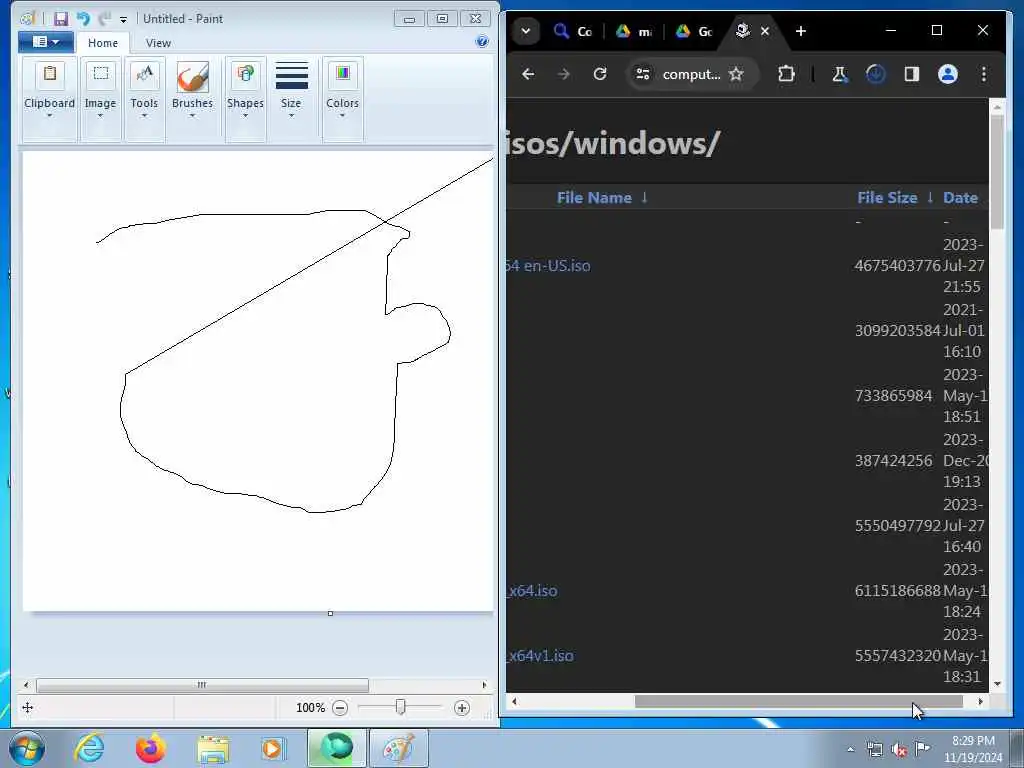
Task: Expand the Tools group dropdown
Action: (144, 116)
